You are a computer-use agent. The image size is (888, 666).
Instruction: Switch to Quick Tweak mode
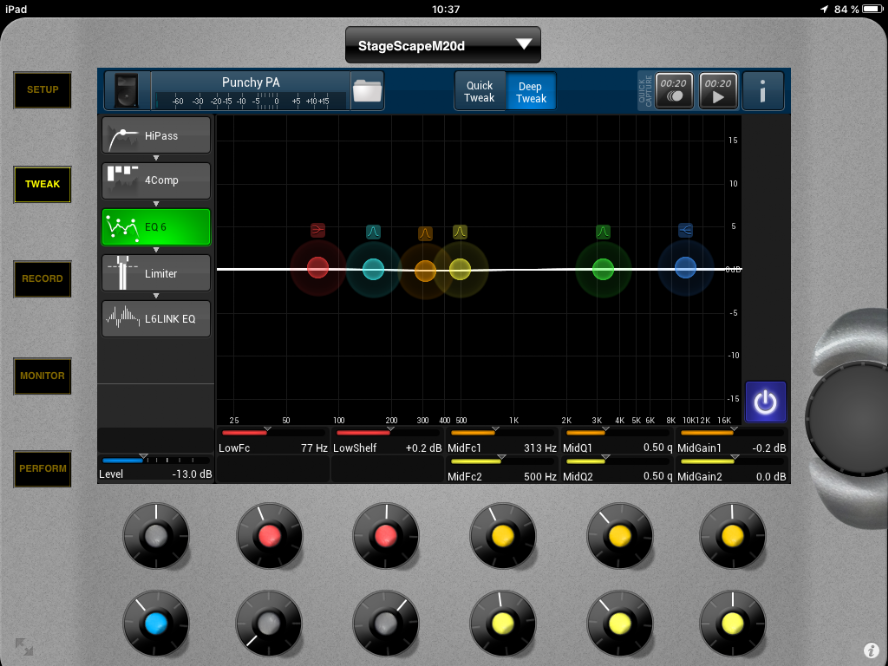[x=480, y=91]
